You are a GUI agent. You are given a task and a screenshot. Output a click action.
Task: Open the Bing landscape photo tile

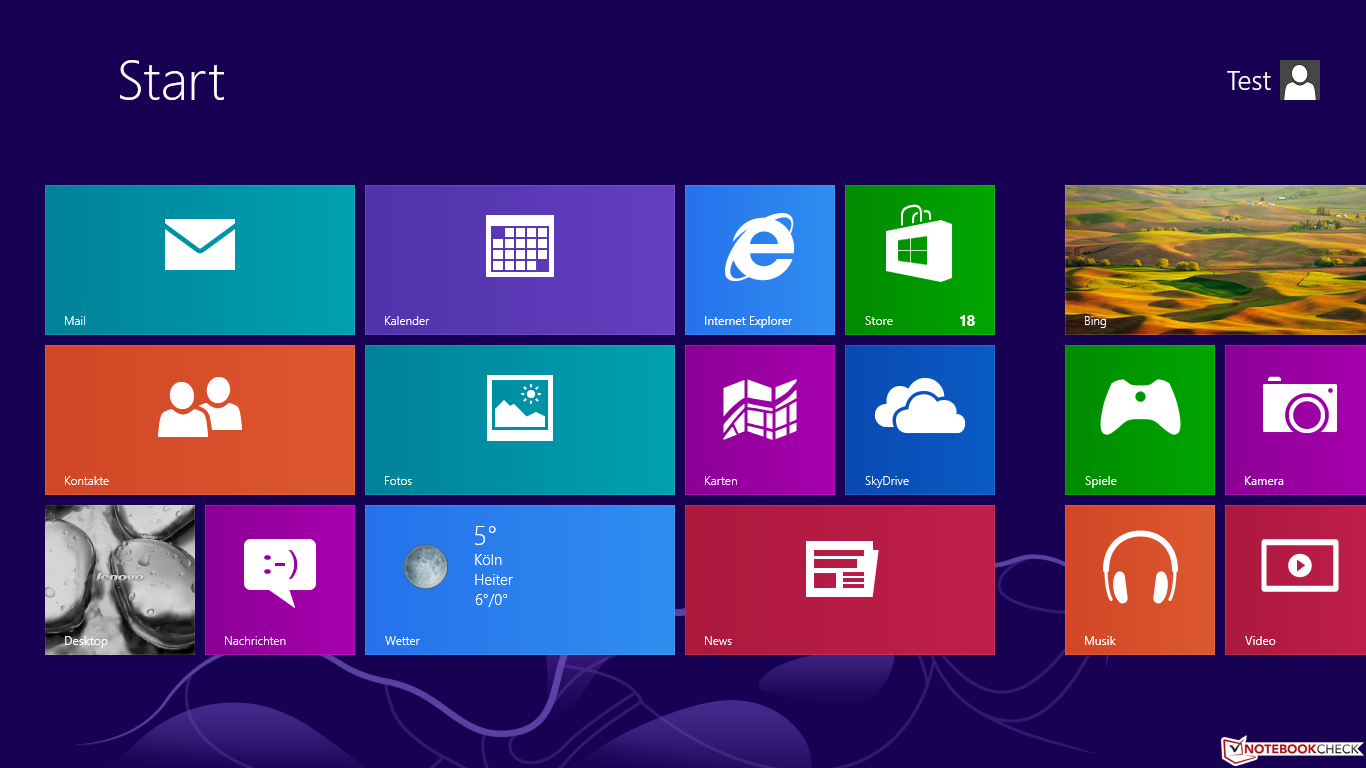click(1216, 260)
